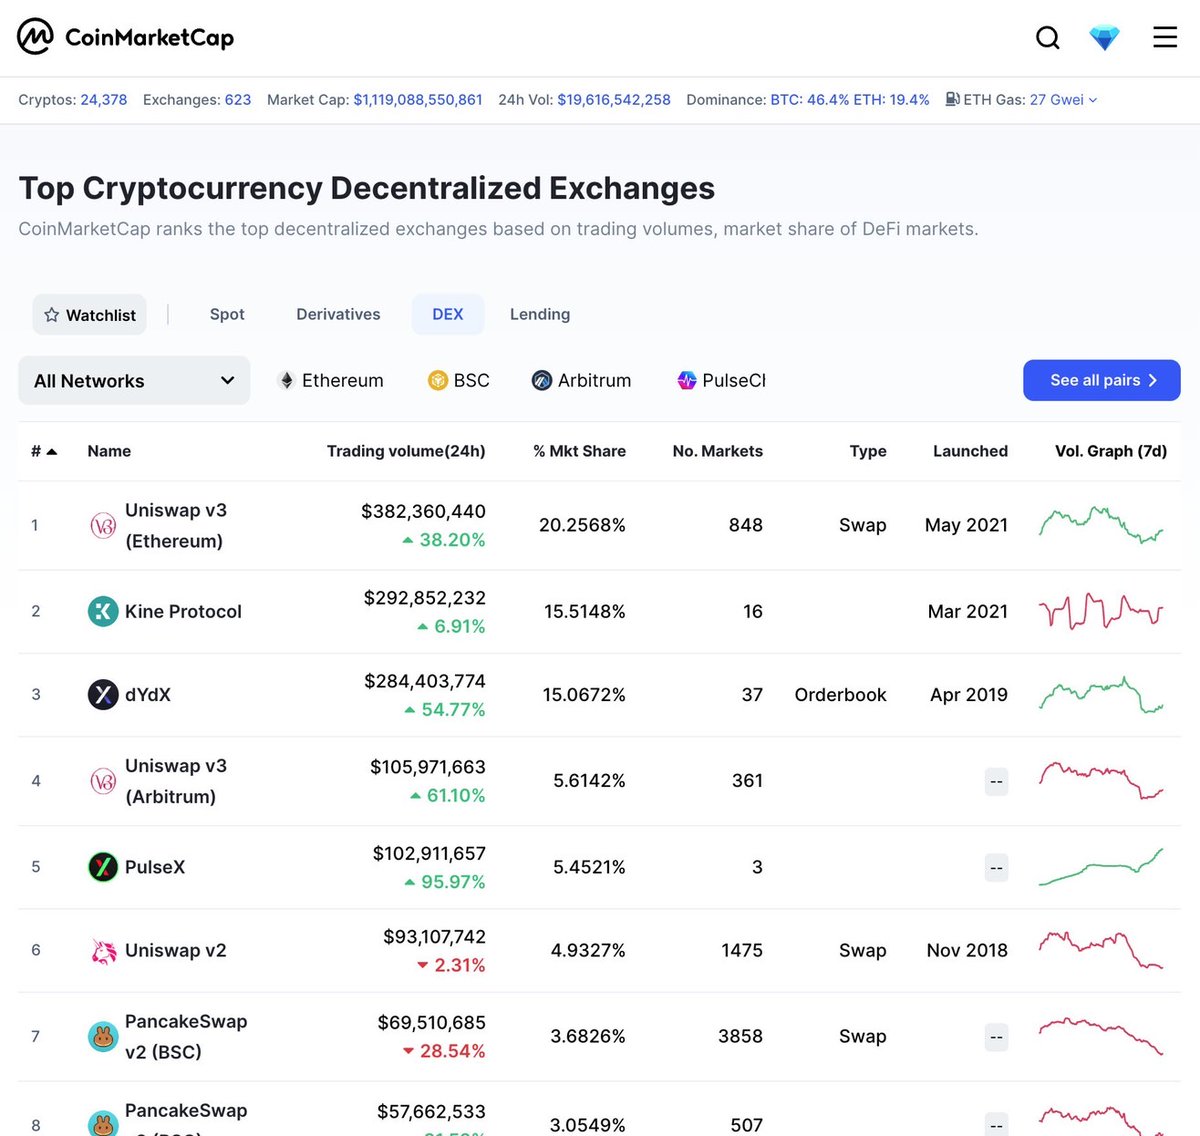Click the Arbitrum network logo icon
This screenshot has height=1136, width=1200.
point(542,381)
